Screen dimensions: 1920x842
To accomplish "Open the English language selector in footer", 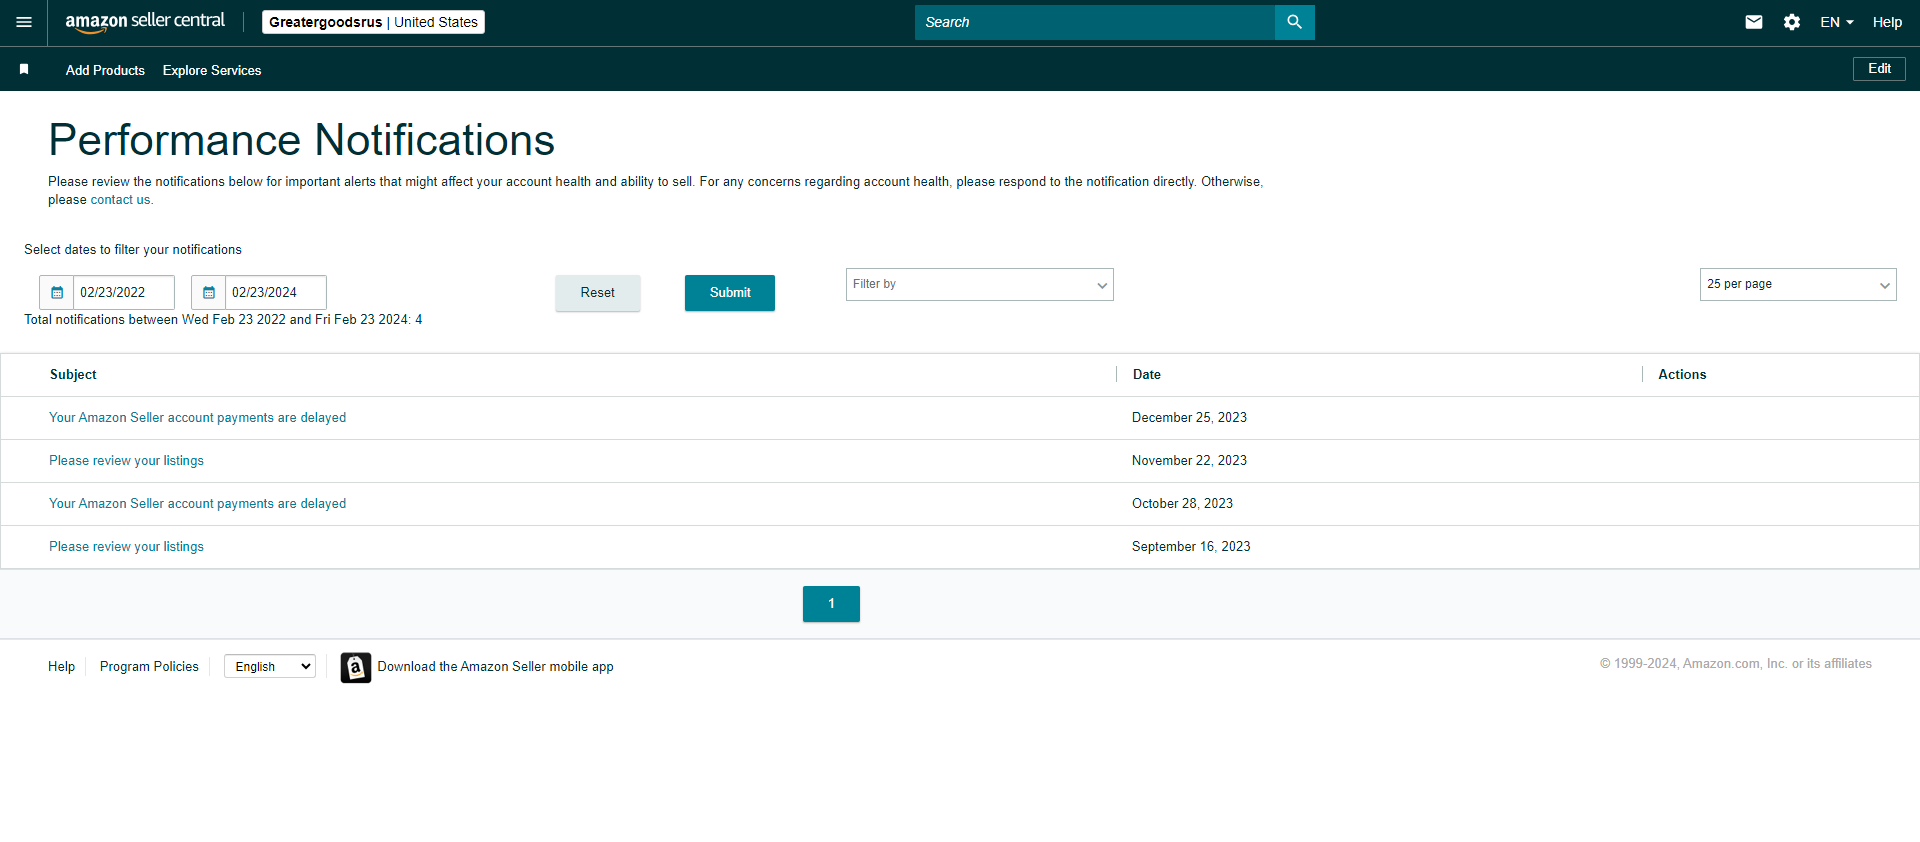I will pos(270,667).
